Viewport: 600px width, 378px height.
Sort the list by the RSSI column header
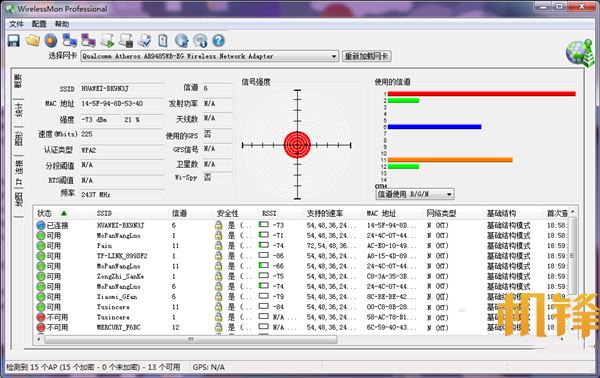[269, 213]
